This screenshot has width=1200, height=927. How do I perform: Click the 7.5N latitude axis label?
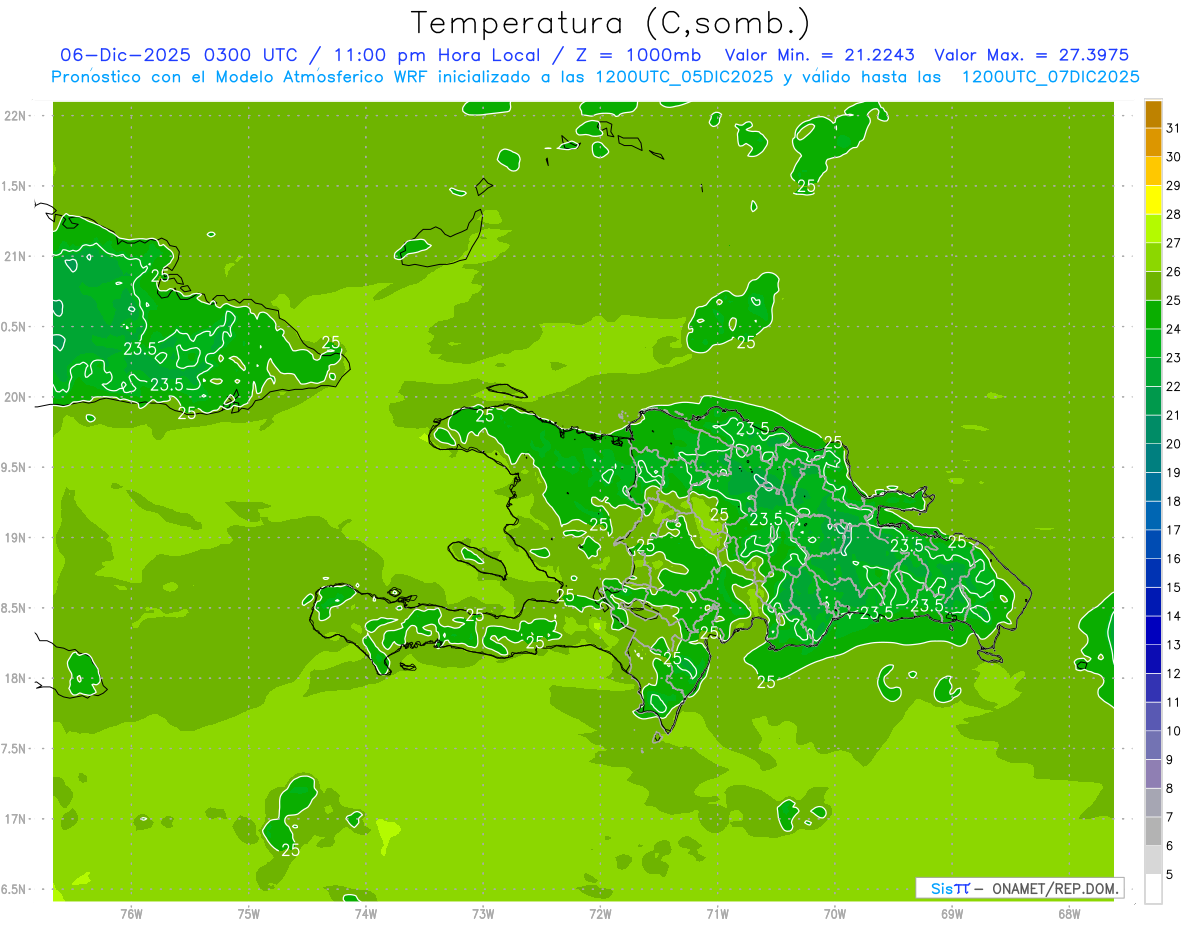pyautogui.click(x=15, y=749)
